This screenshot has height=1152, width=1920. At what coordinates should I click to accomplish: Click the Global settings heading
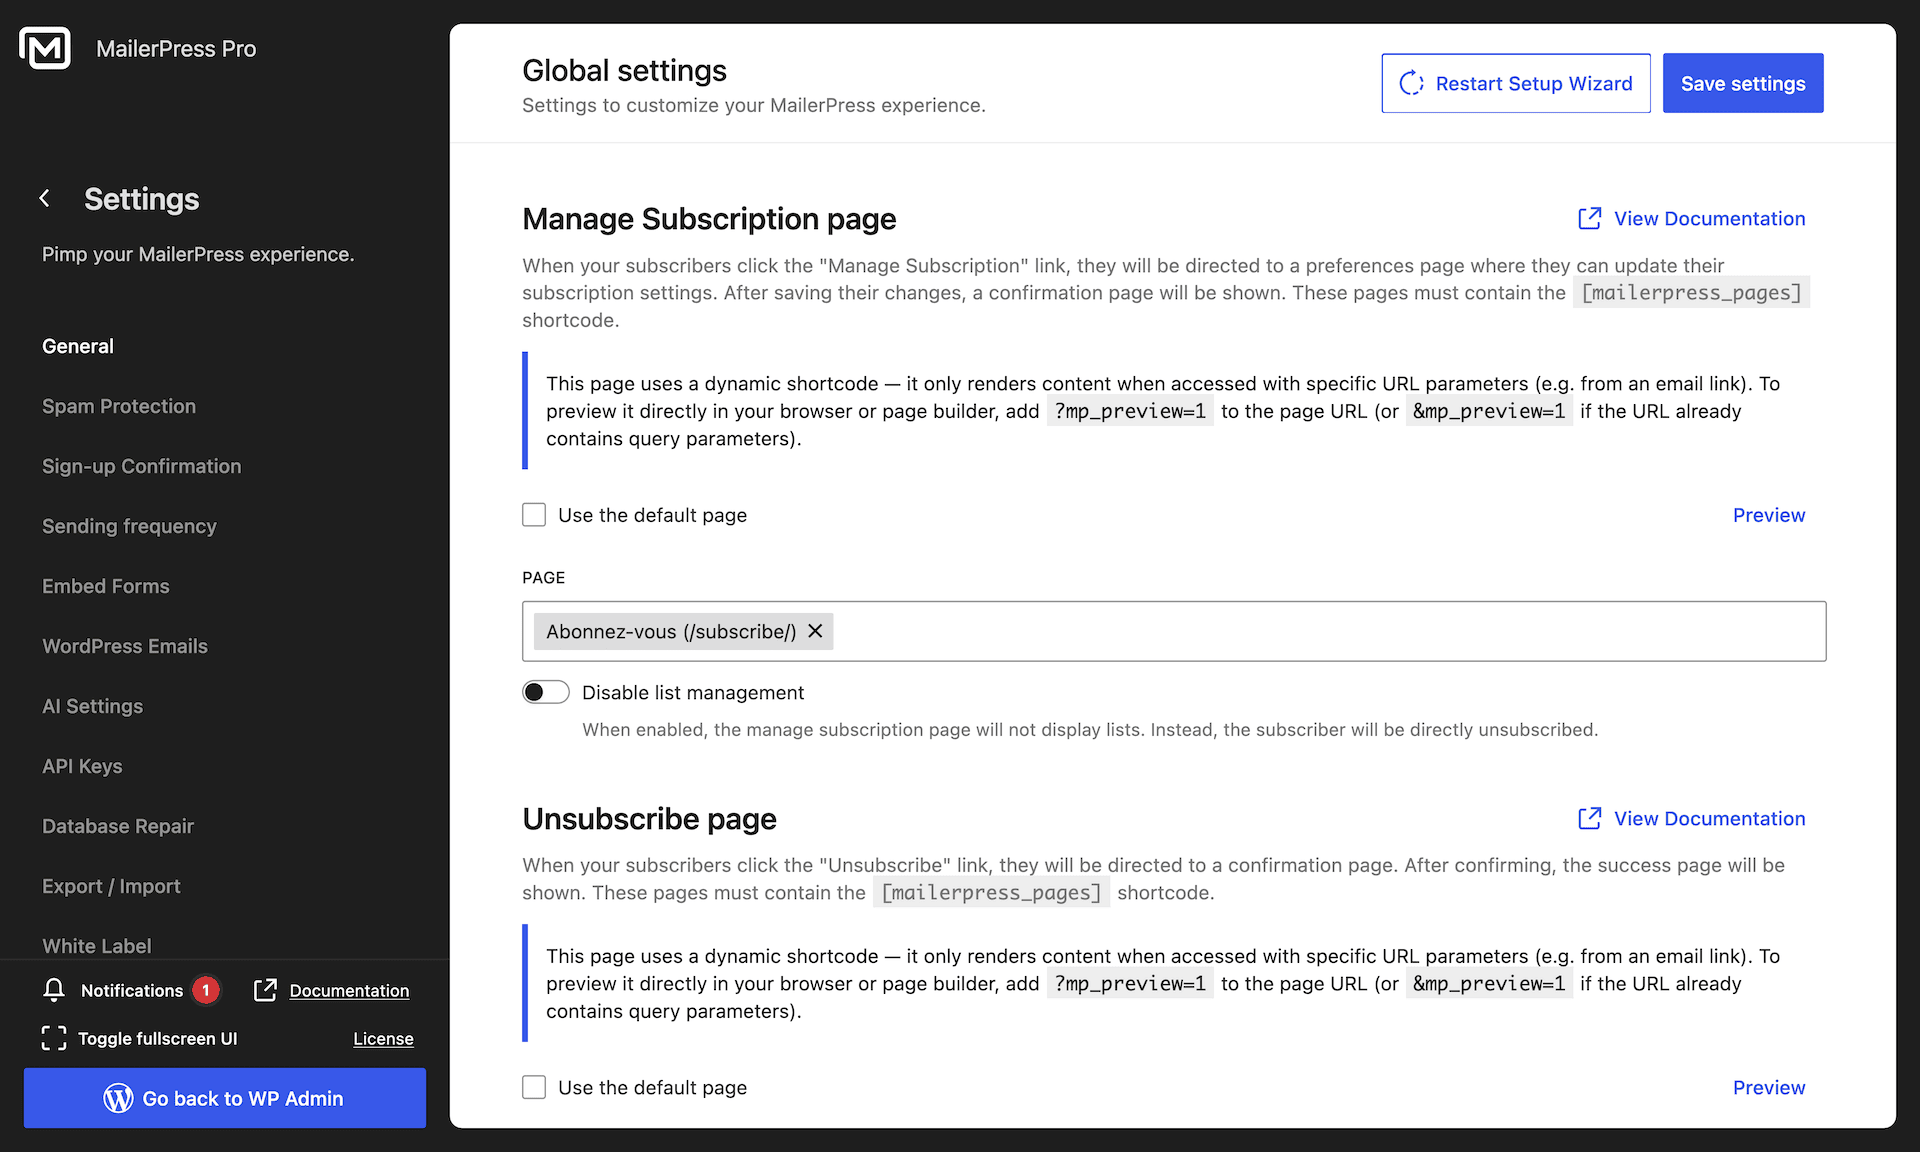pos(624,70)
